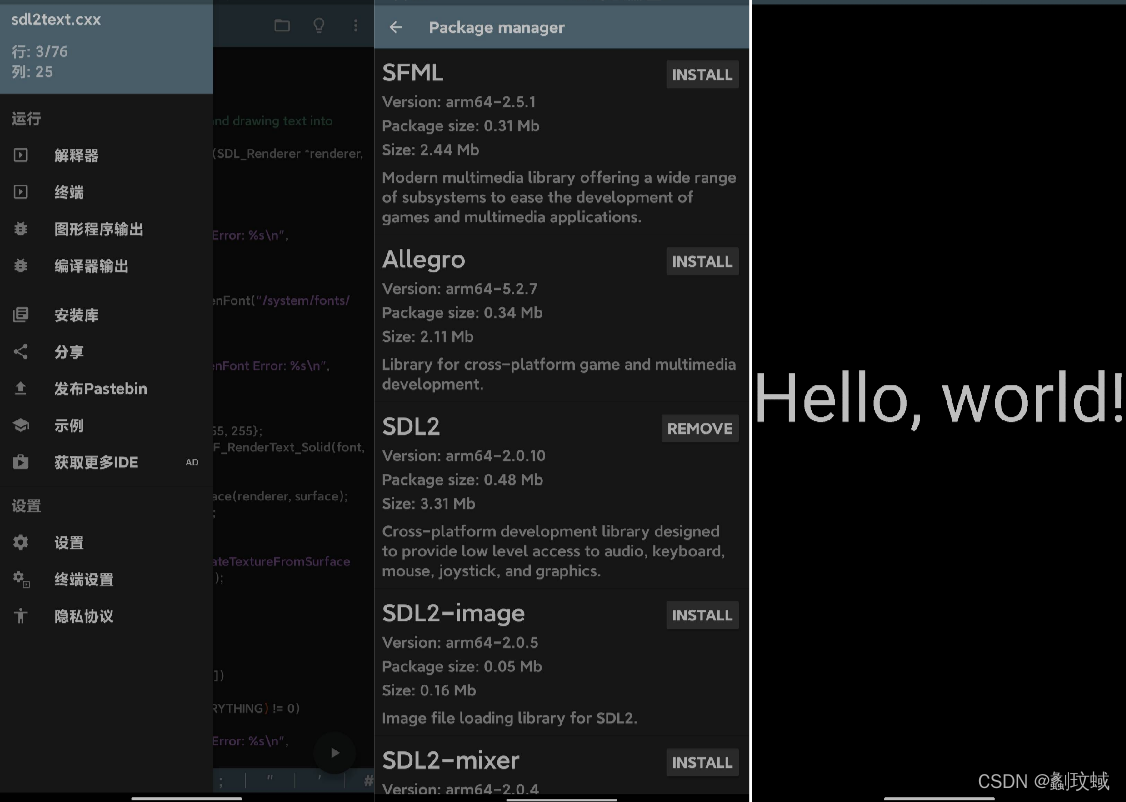Image resolution: width=1126 pixels, height=802 pixels.
Task: Open 获取更多IDE entry
Action: pos(106,462)
